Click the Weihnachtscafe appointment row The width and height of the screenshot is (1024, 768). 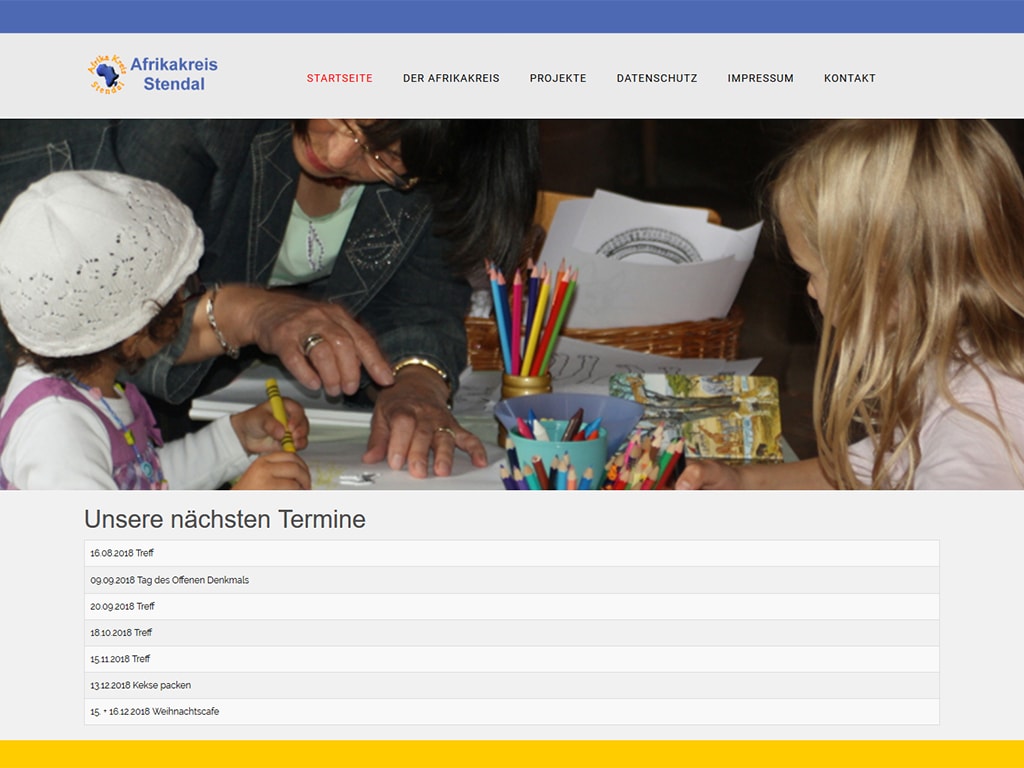coord(154,712)
